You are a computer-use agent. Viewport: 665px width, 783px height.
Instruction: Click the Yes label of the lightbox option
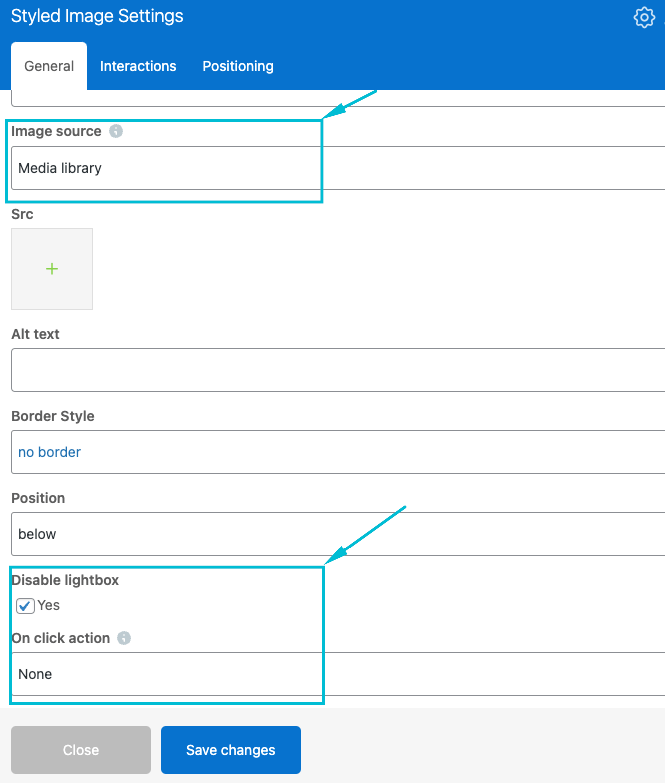point(49,606)
